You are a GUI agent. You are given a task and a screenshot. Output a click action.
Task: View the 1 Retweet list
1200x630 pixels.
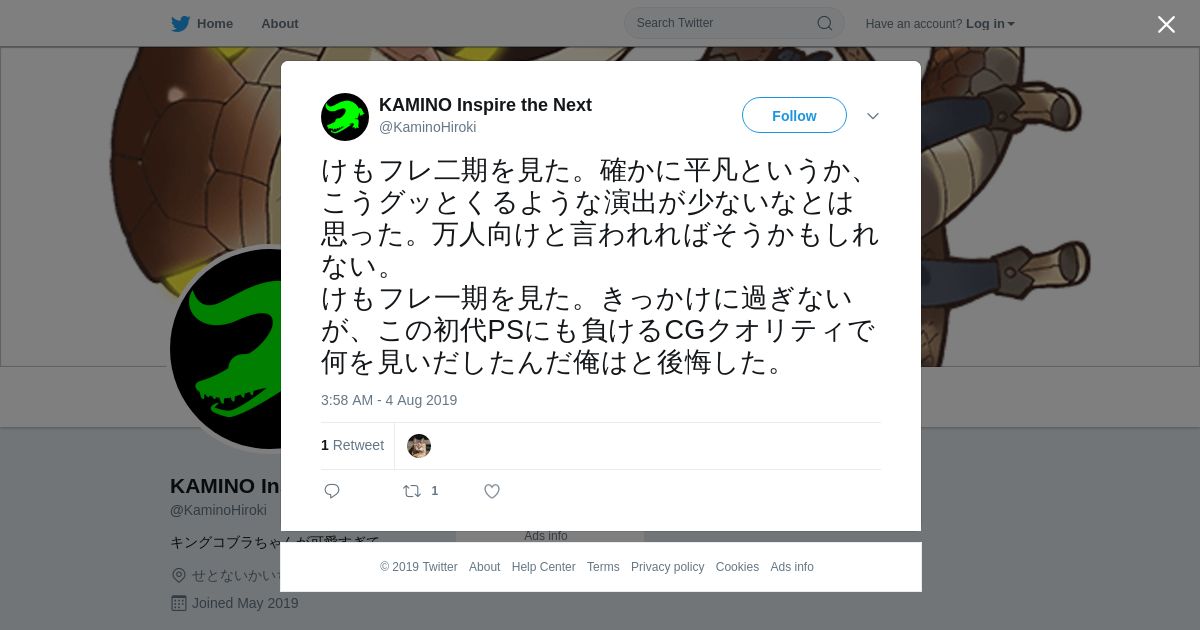coord(352,445)
